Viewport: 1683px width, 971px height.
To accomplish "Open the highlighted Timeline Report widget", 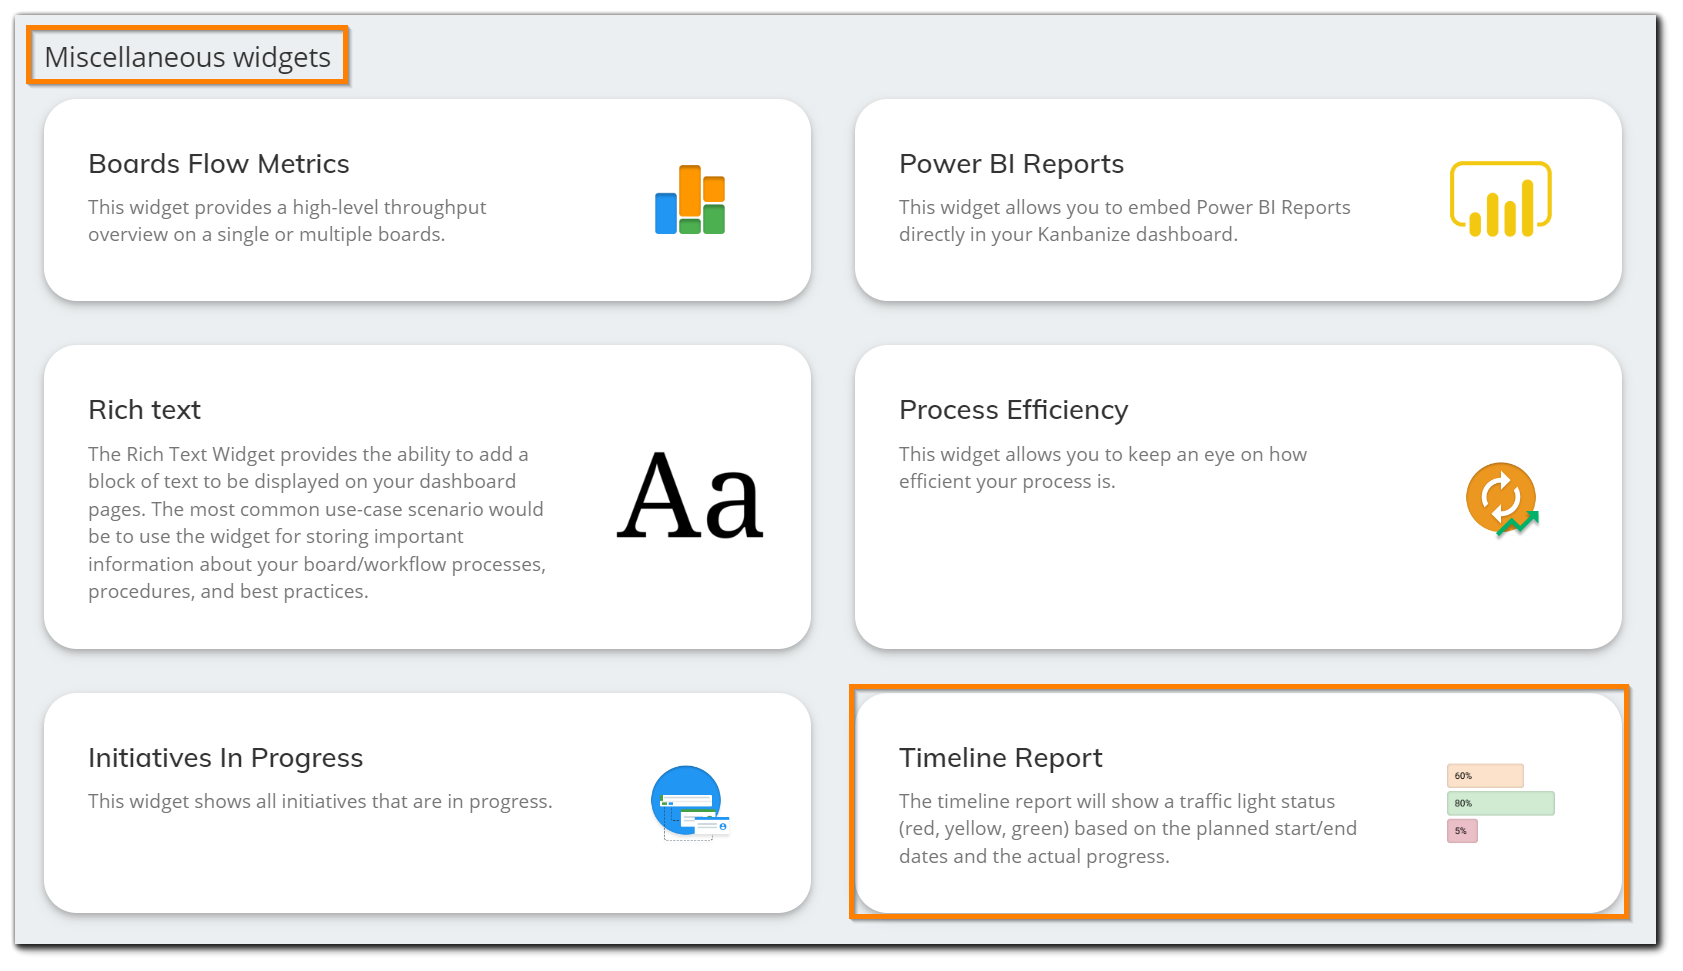I will (x=1240, y=801).
